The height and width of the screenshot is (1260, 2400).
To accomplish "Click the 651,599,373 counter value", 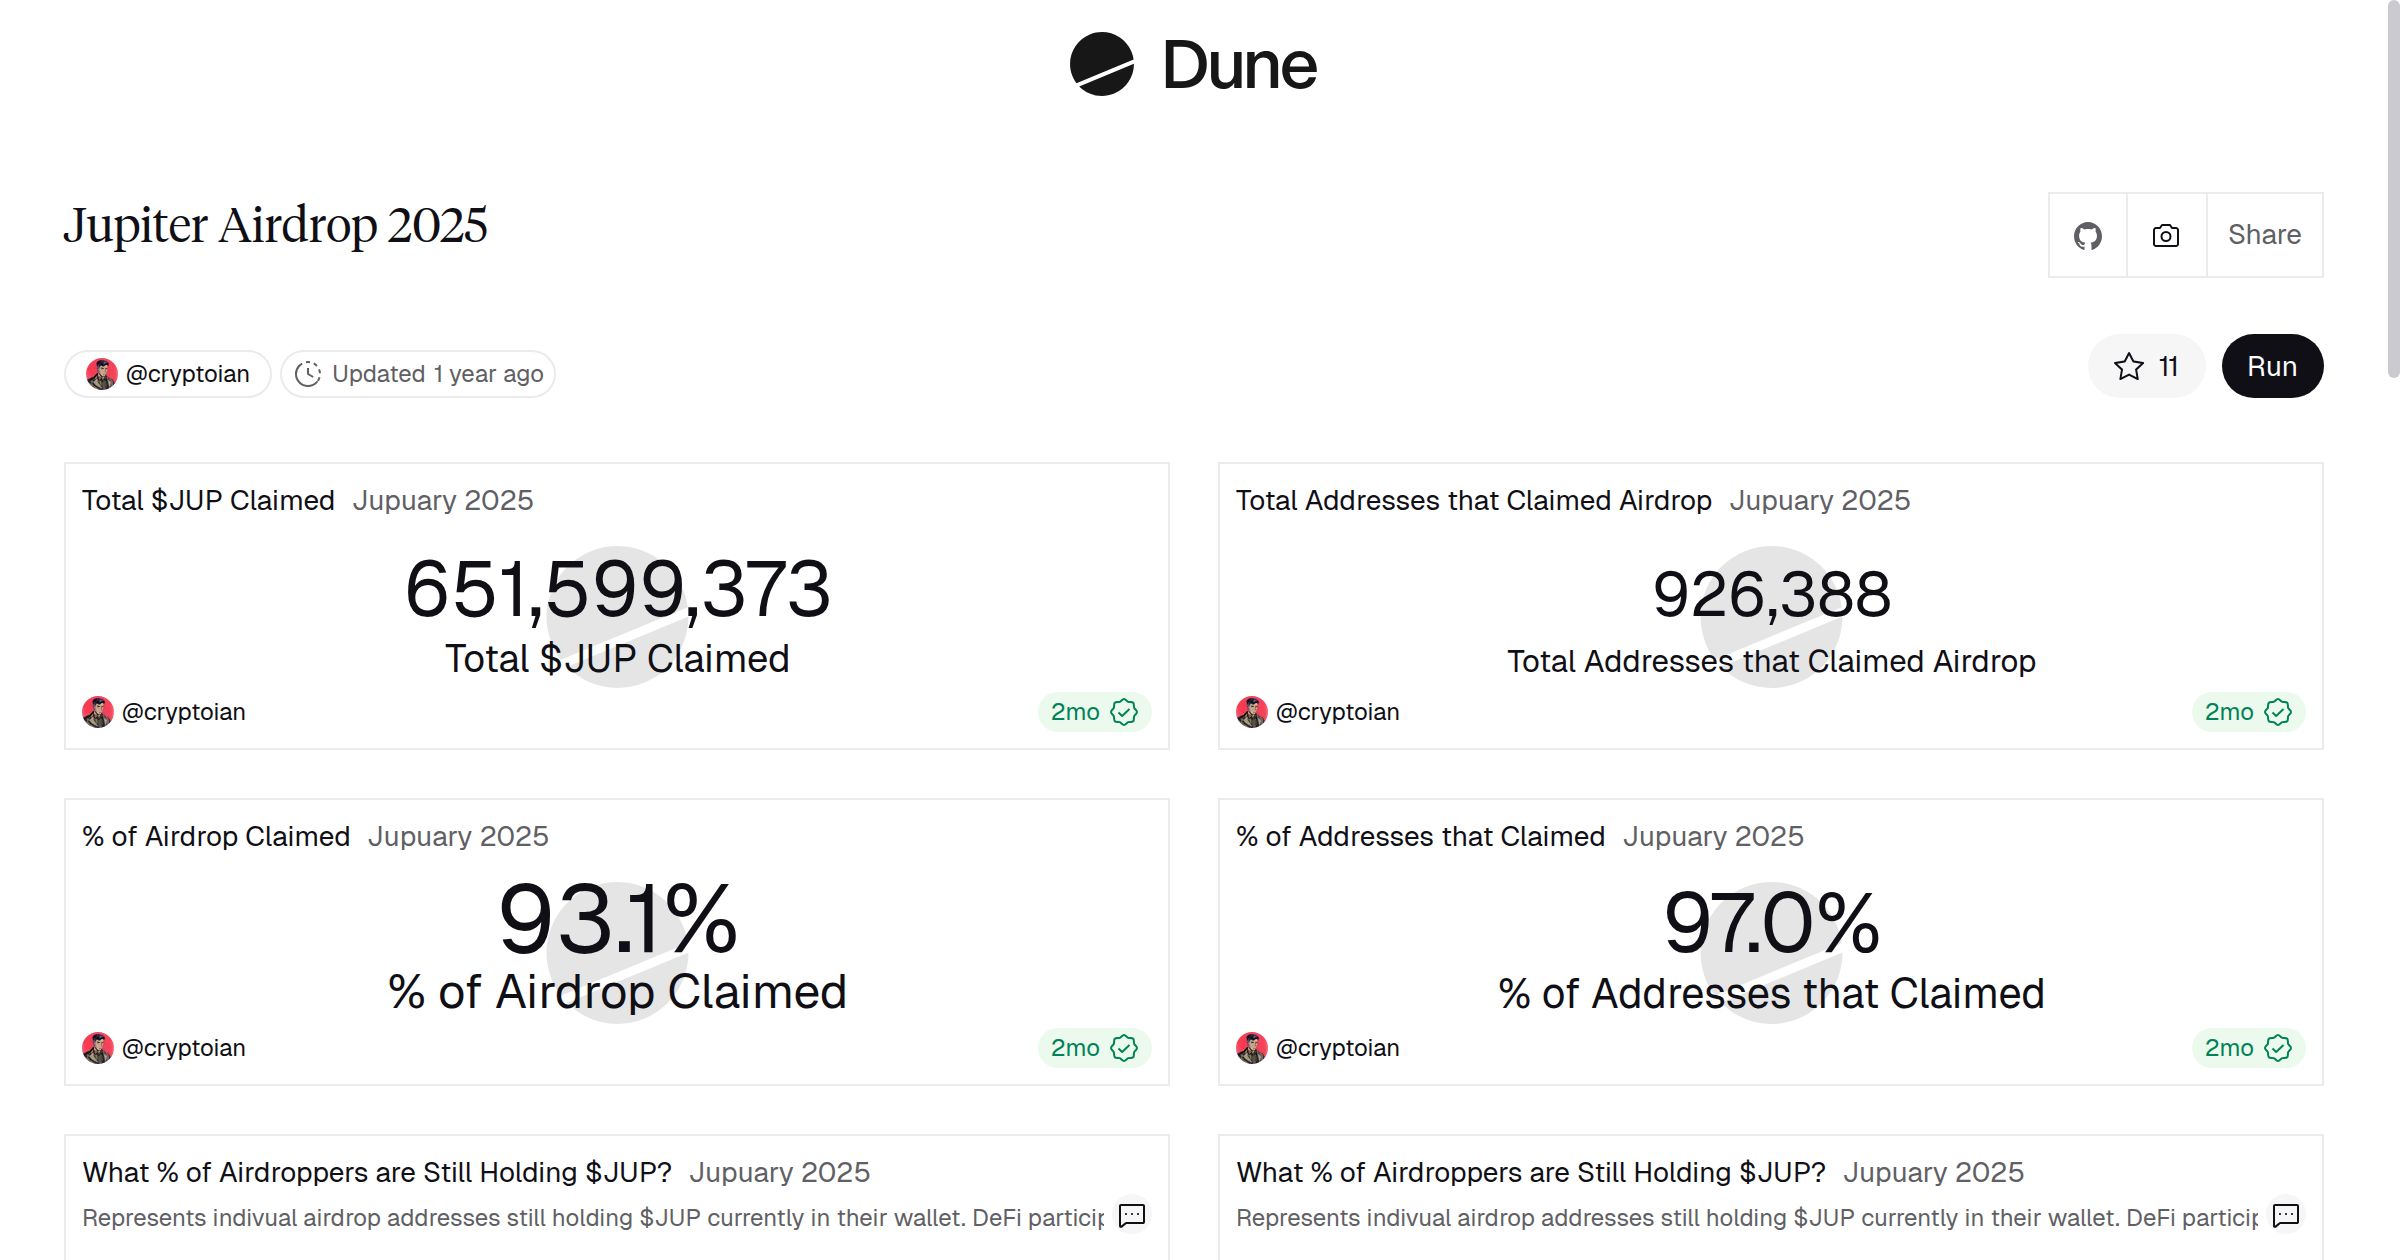I will click(617, 590).
